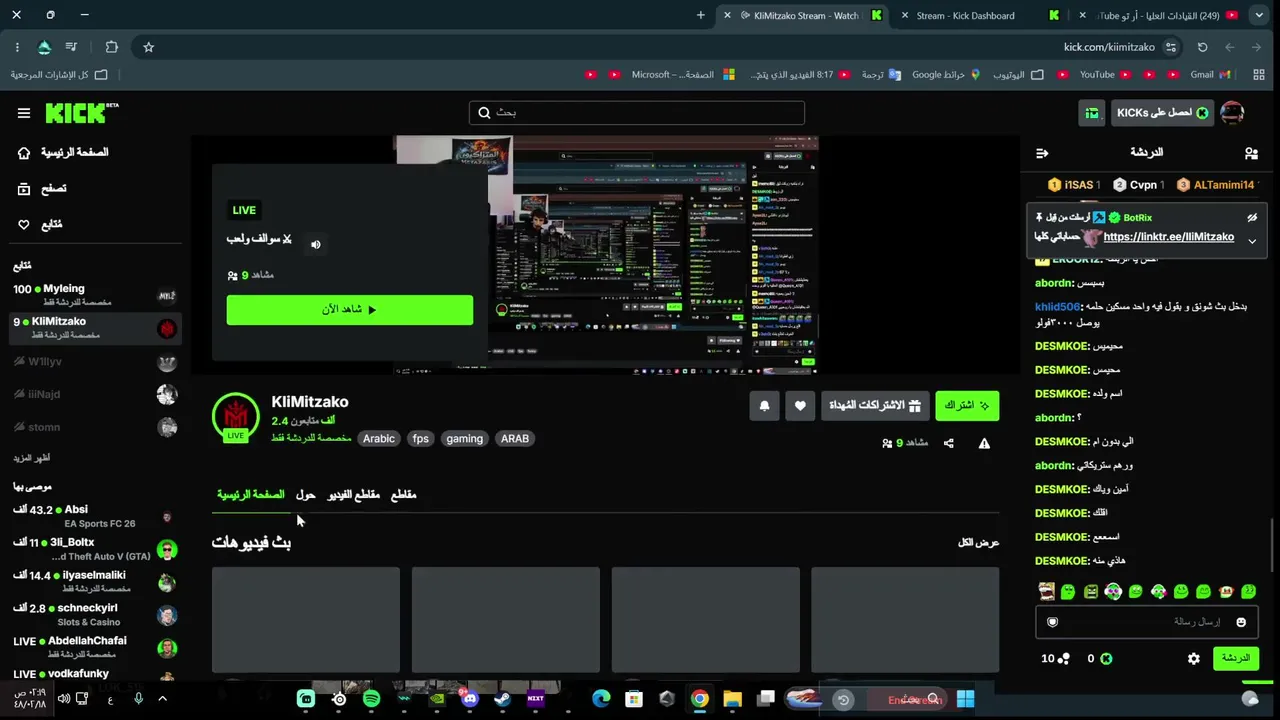Toggle the follow heart button
The height and width of the screenshot is (720, 1280).
(800, 405)
